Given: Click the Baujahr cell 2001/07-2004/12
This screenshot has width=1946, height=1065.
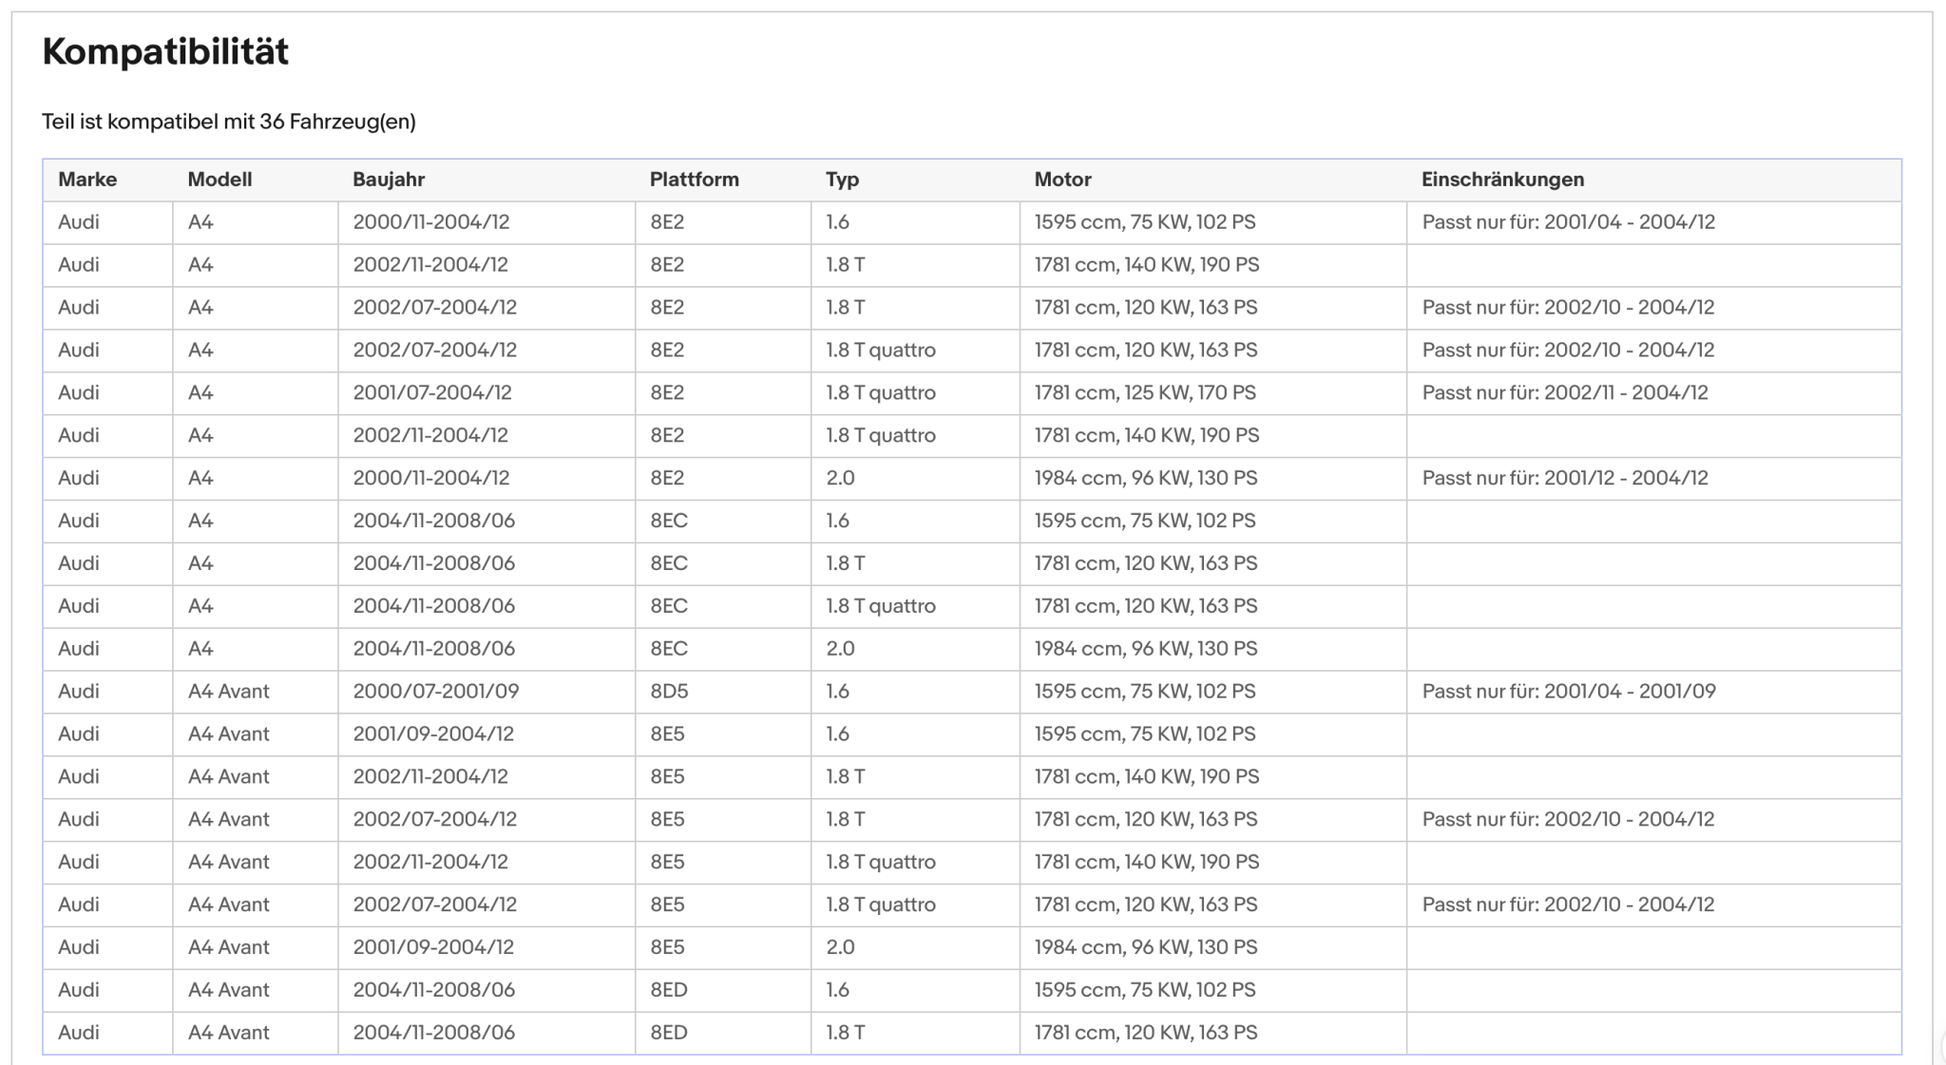Looking at the screenshot, I should pos(432,393).
